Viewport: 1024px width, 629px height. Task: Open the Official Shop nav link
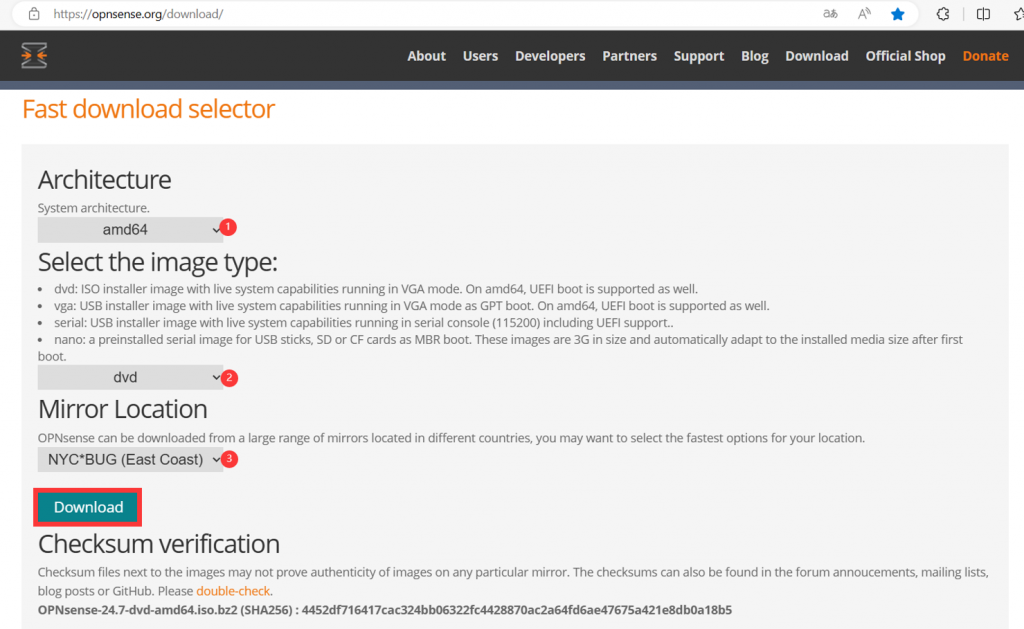pos(905,56)
